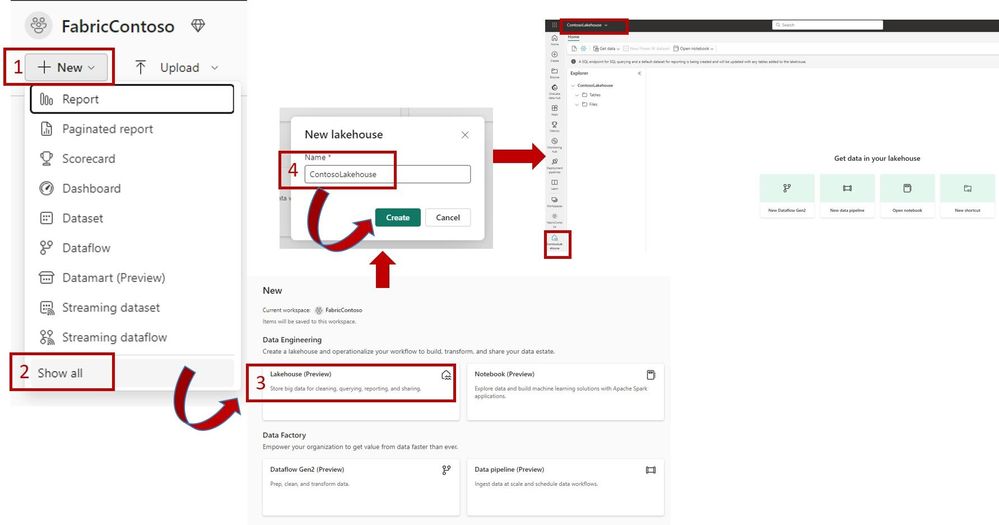The width and height of the screenshot is (999, 525).
Task: Open Deployment pipelines in left rail
Action: pos(554,165)
